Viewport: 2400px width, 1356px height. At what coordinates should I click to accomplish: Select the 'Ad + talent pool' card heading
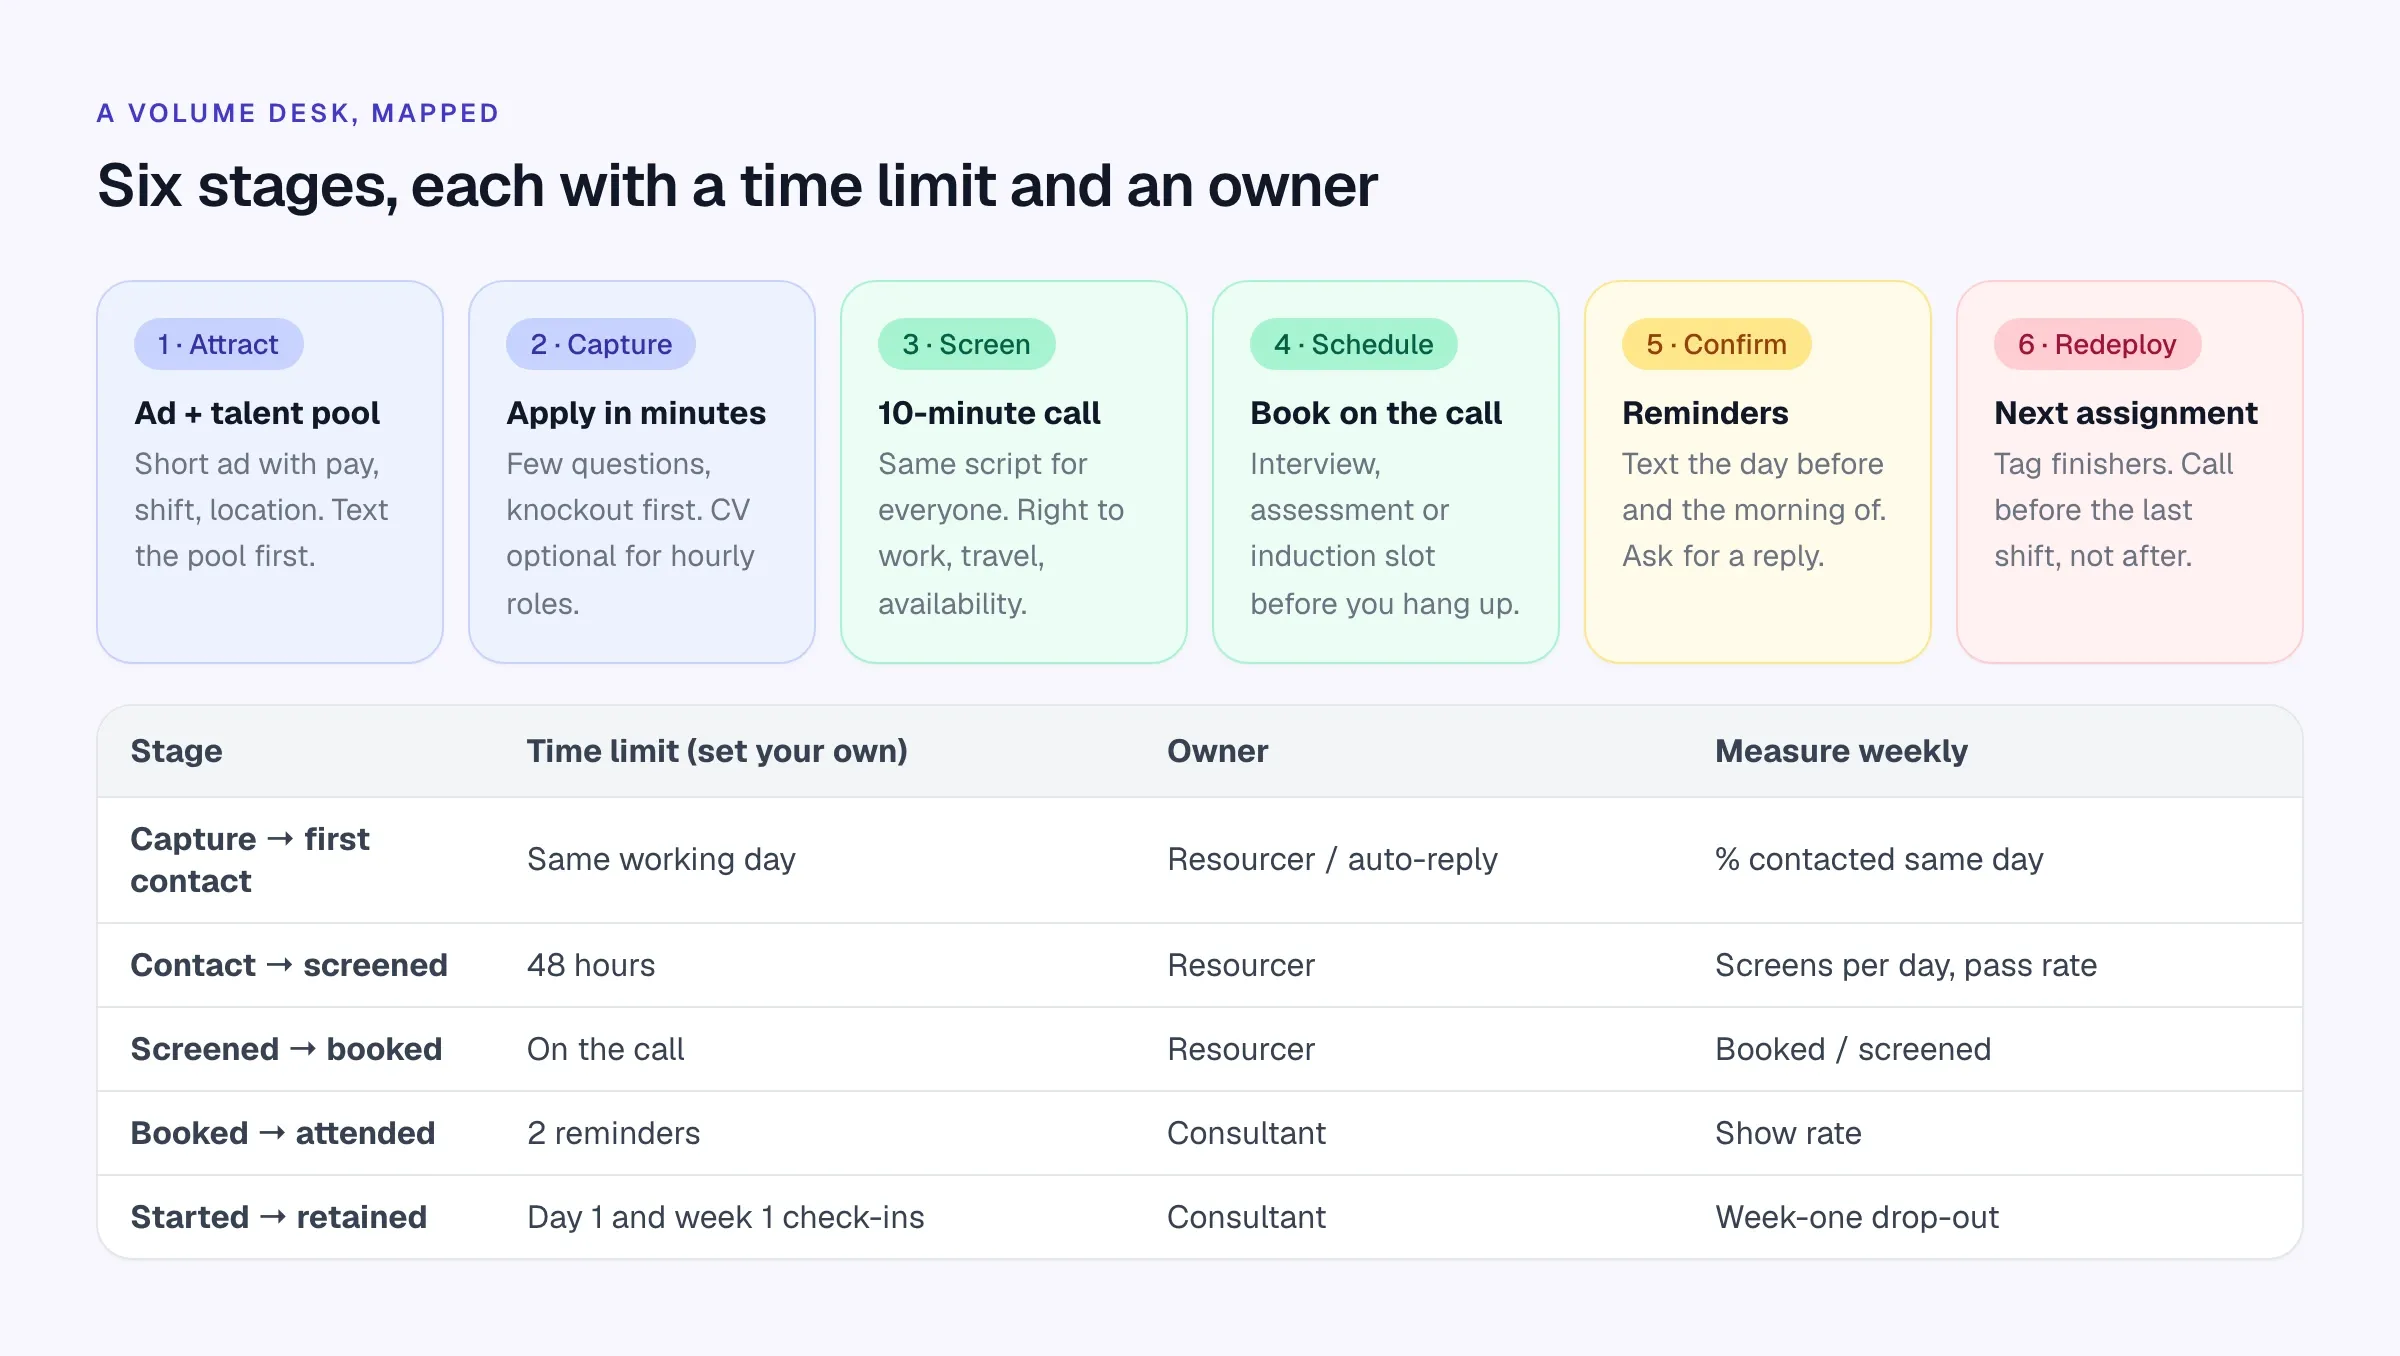click(257, 413)
